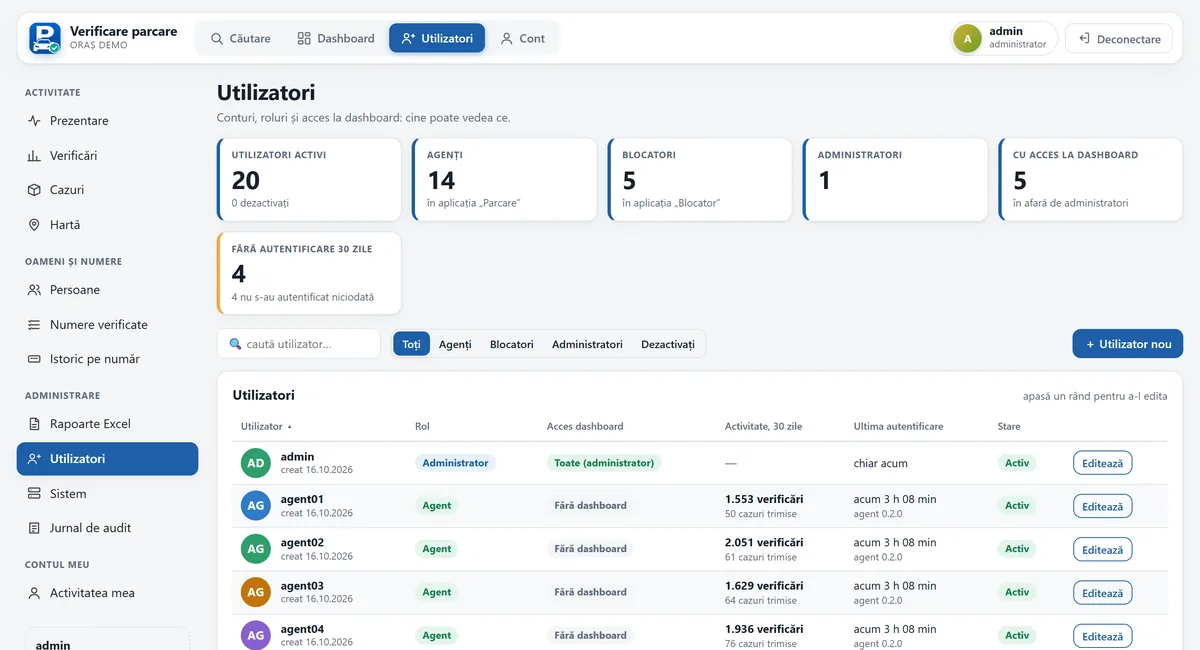Select the Toți filter tab
1200x650 pixels.
(x=412, y=344)
